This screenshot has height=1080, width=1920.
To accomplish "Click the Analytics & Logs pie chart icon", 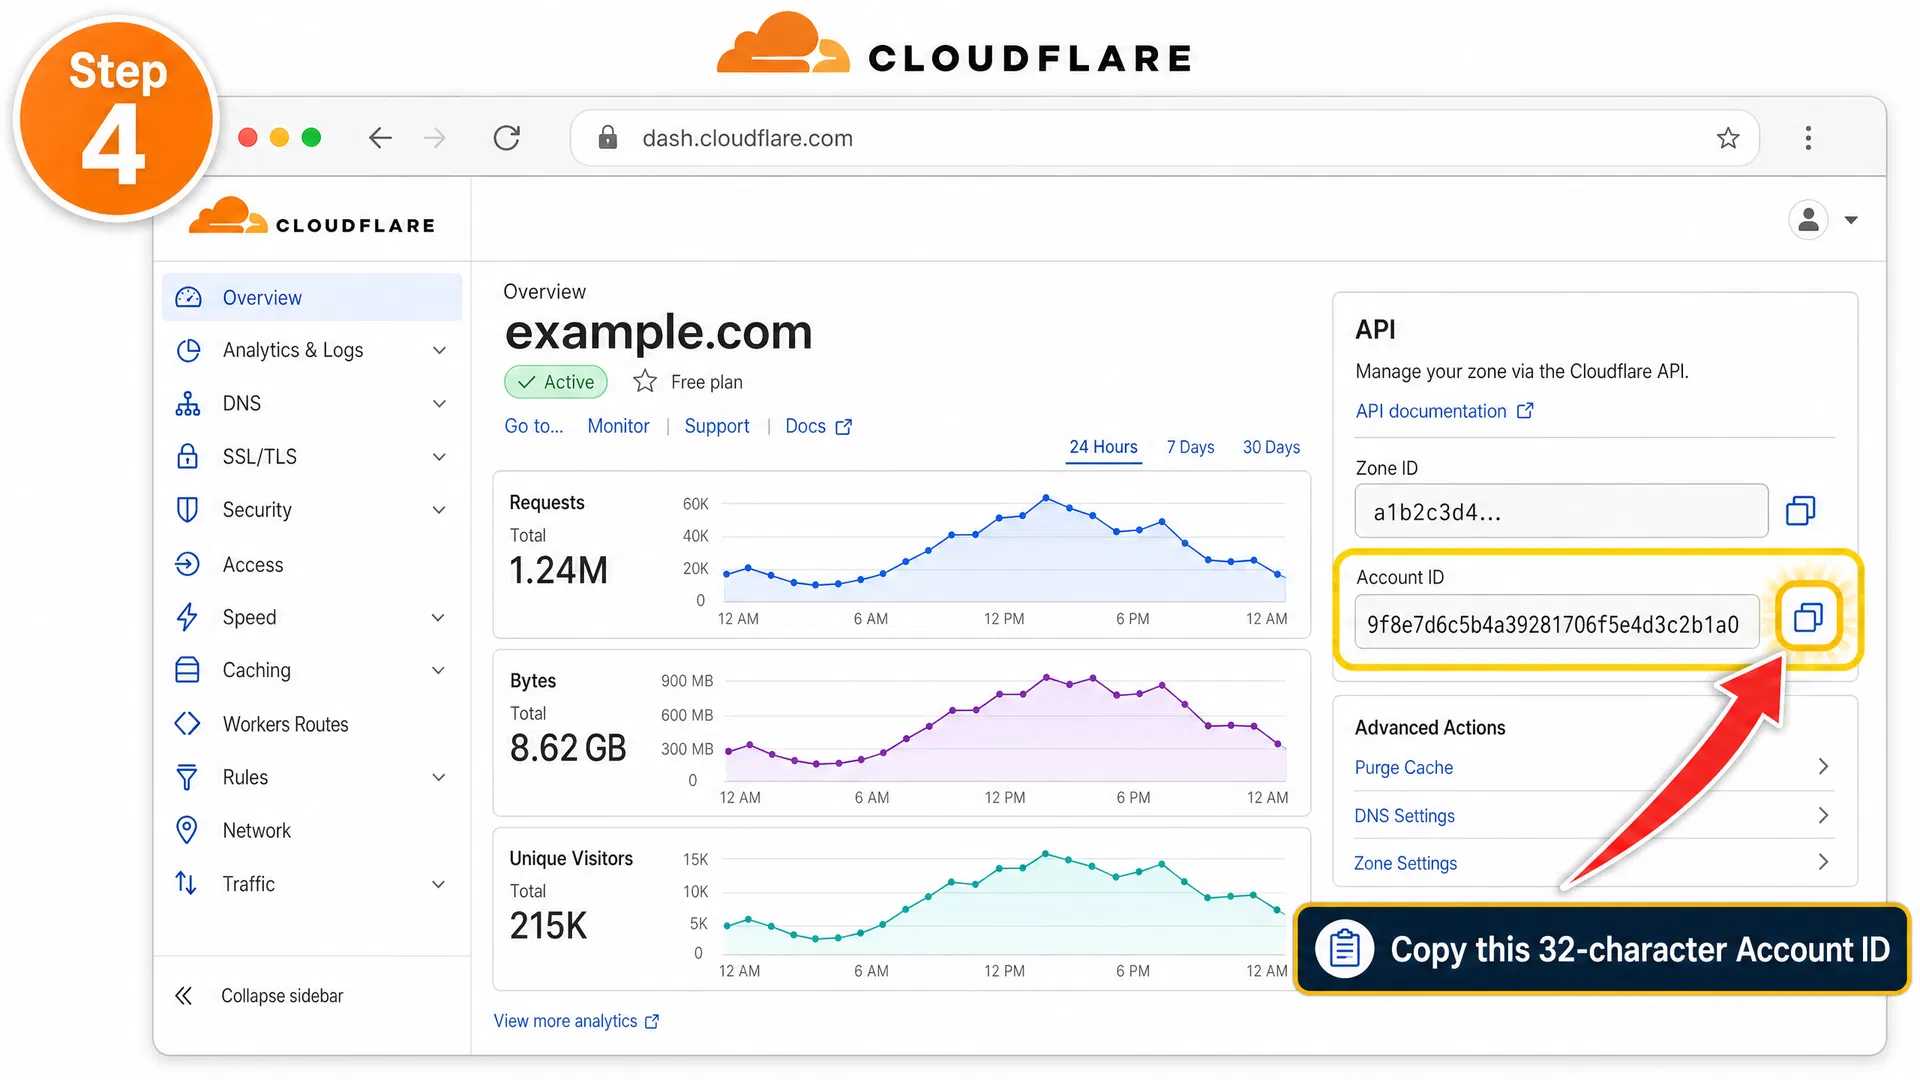I will pos(188,350).
